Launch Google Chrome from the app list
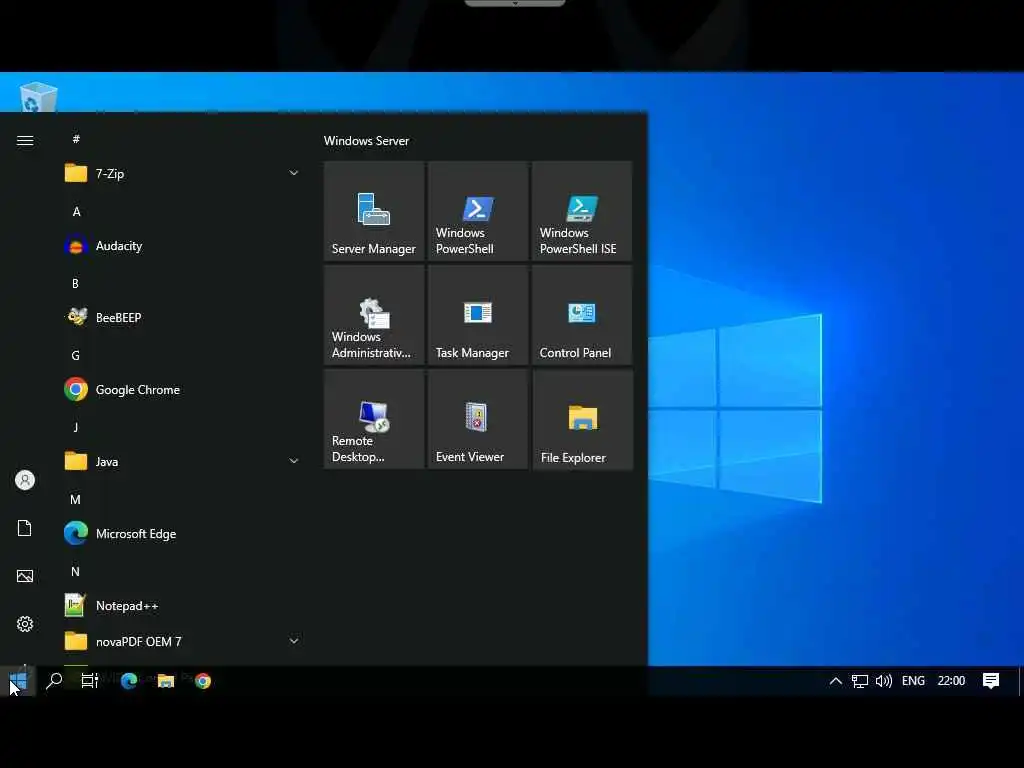1024x768 pixels. (x=184, y=390)
